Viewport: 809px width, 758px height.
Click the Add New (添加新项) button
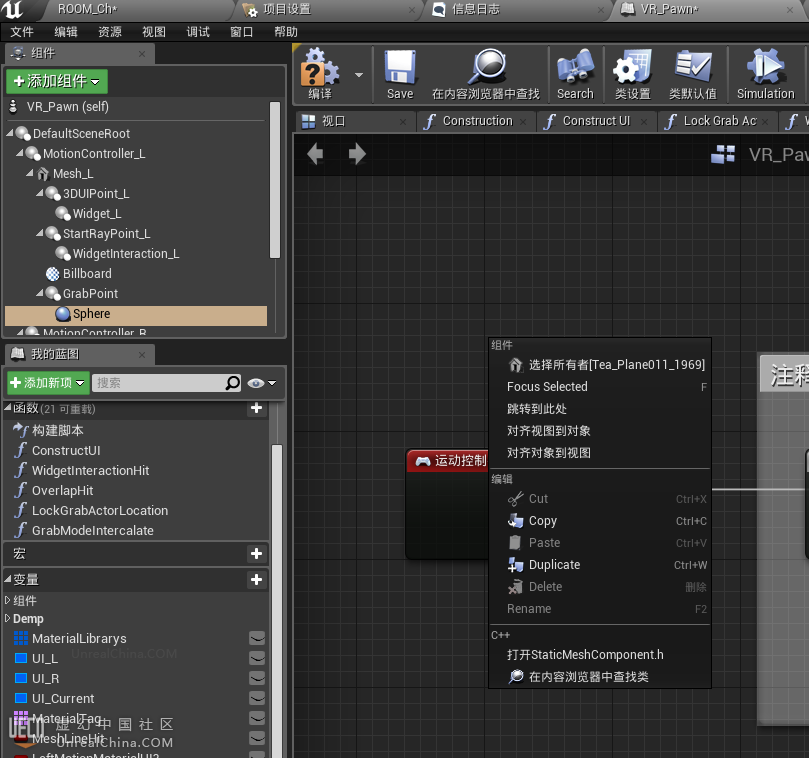tap(48, 383)
